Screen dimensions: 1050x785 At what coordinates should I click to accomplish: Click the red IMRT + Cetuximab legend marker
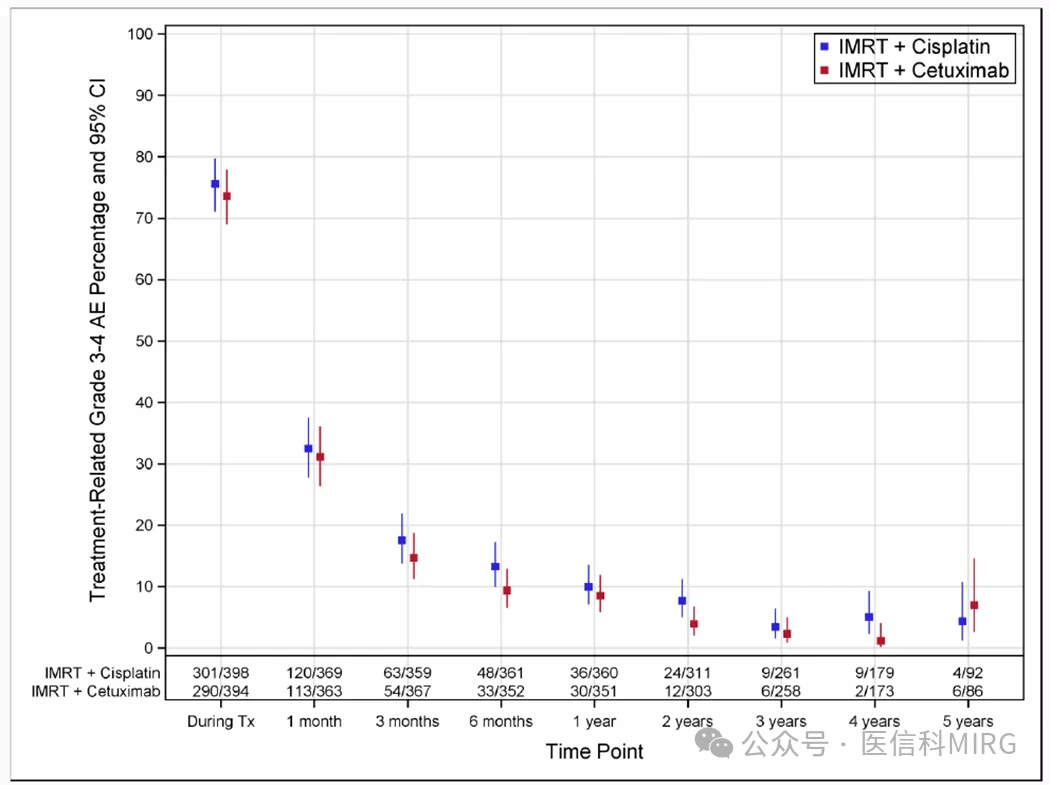click(x=824, y=70)
